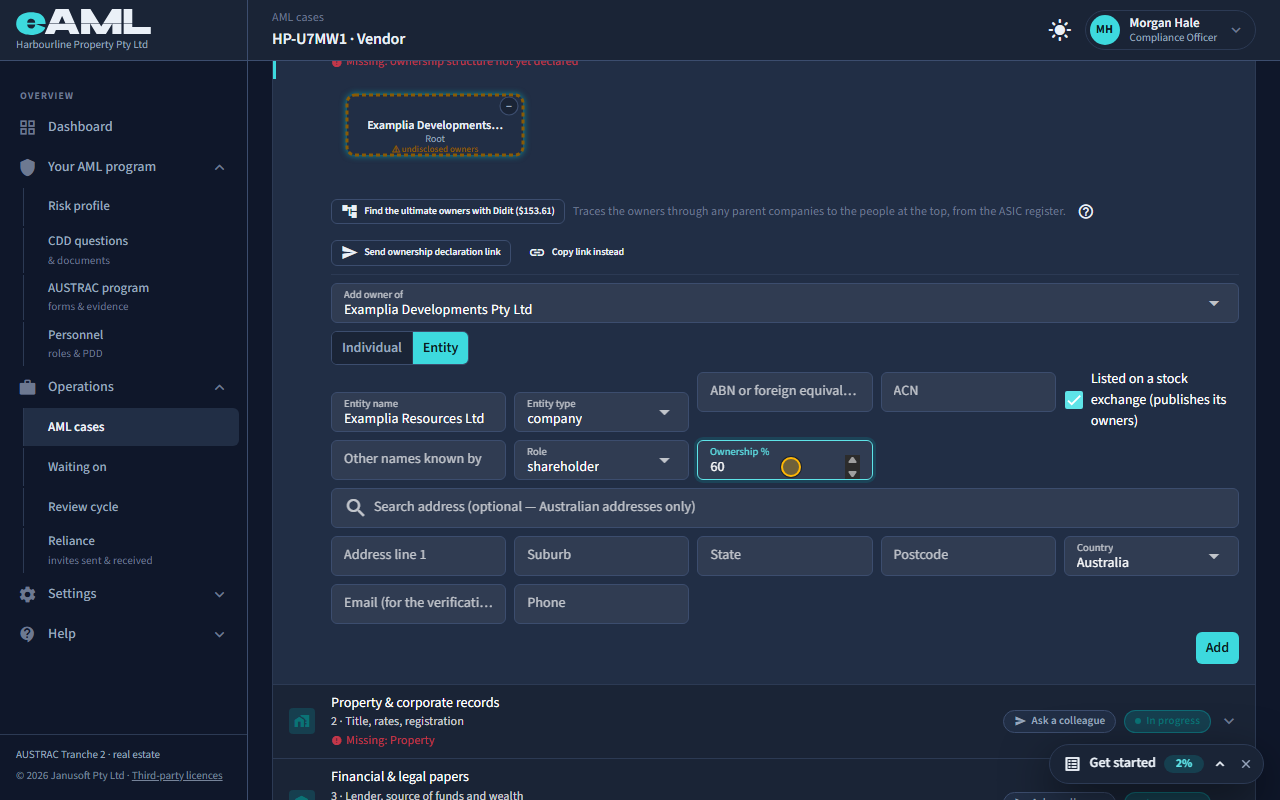Increase Ownership % with up stepper arrow
The image size is (1280, 800).
[x=852, y=461]
